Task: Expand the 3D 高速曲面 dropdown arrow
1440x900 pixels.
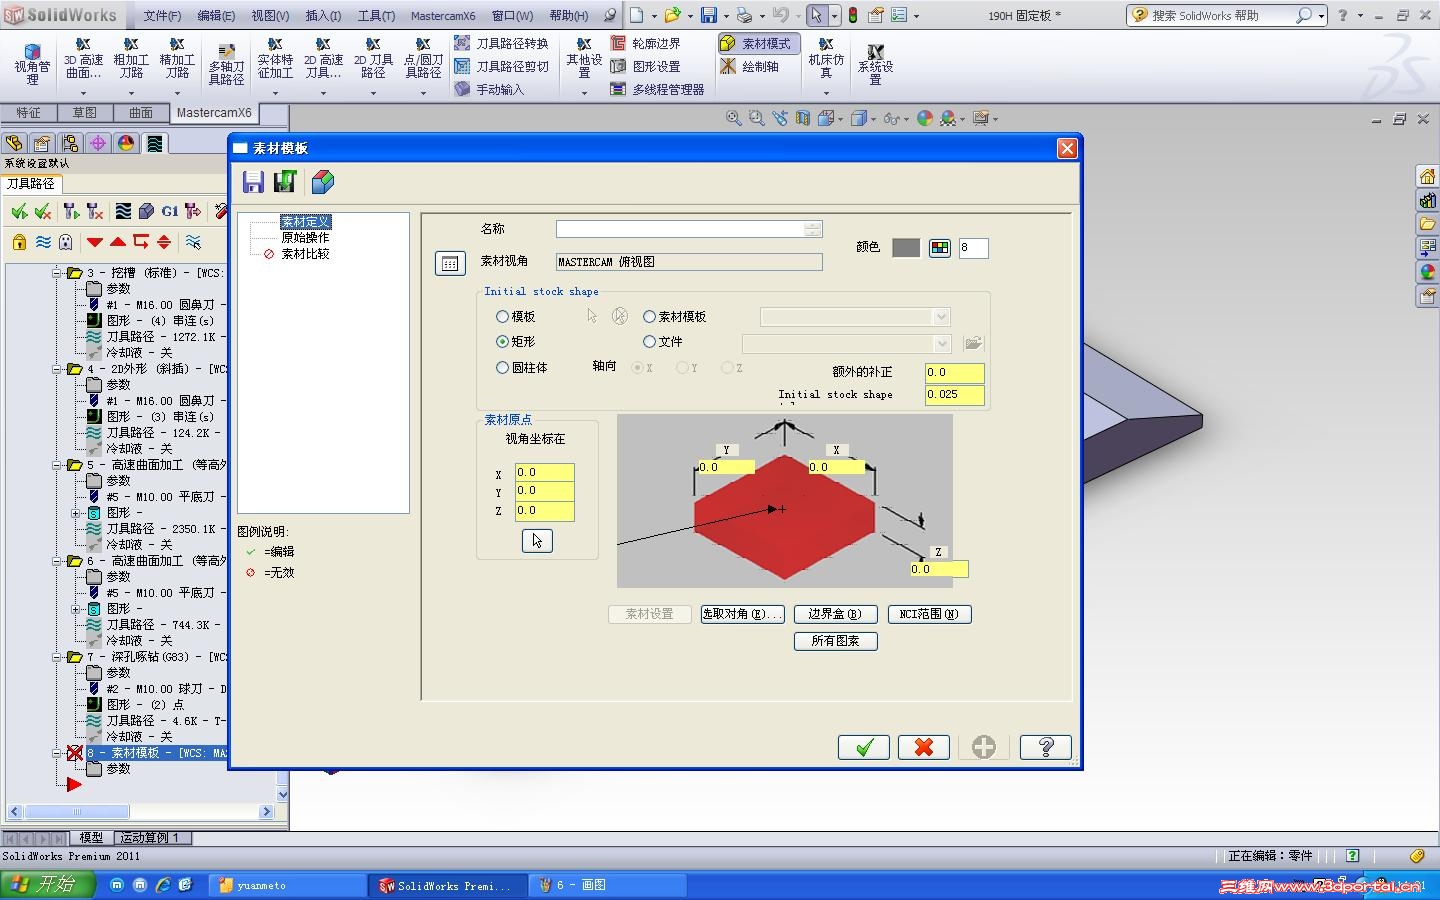Action: coord(83,93)
